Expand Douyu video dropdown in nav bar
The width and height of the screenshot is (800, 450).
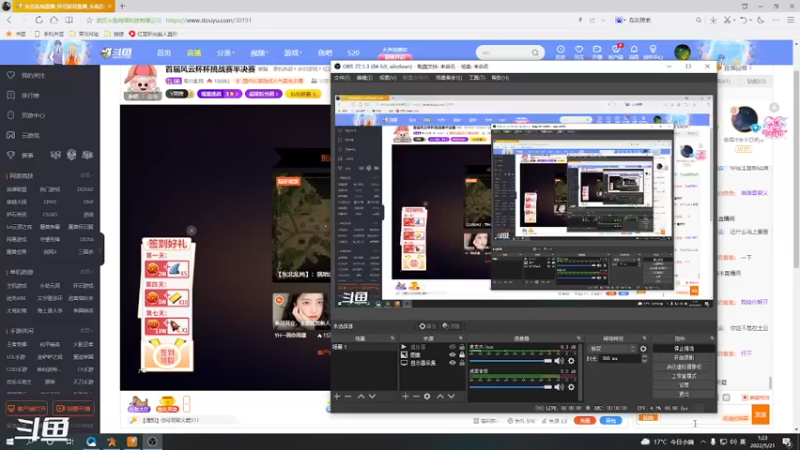(x=259, y=53)
